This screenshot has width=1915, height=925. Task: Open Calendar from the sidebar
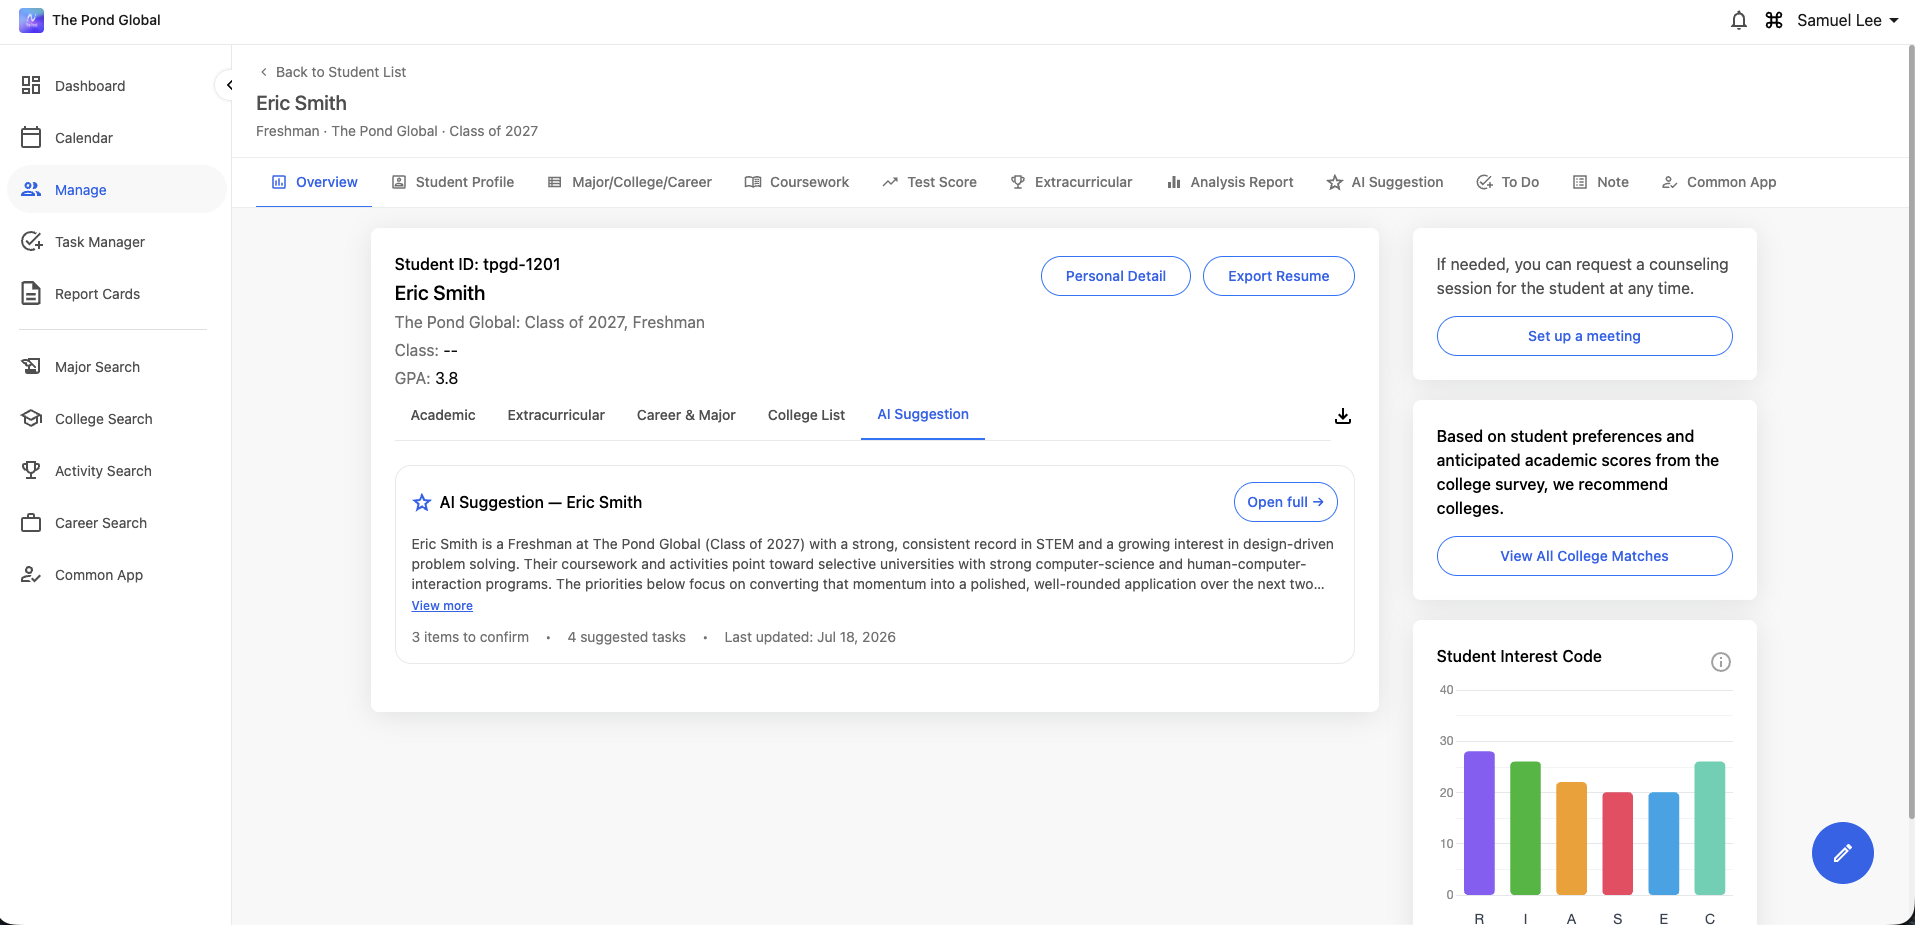pyautogui.click(x=117, y=138)
